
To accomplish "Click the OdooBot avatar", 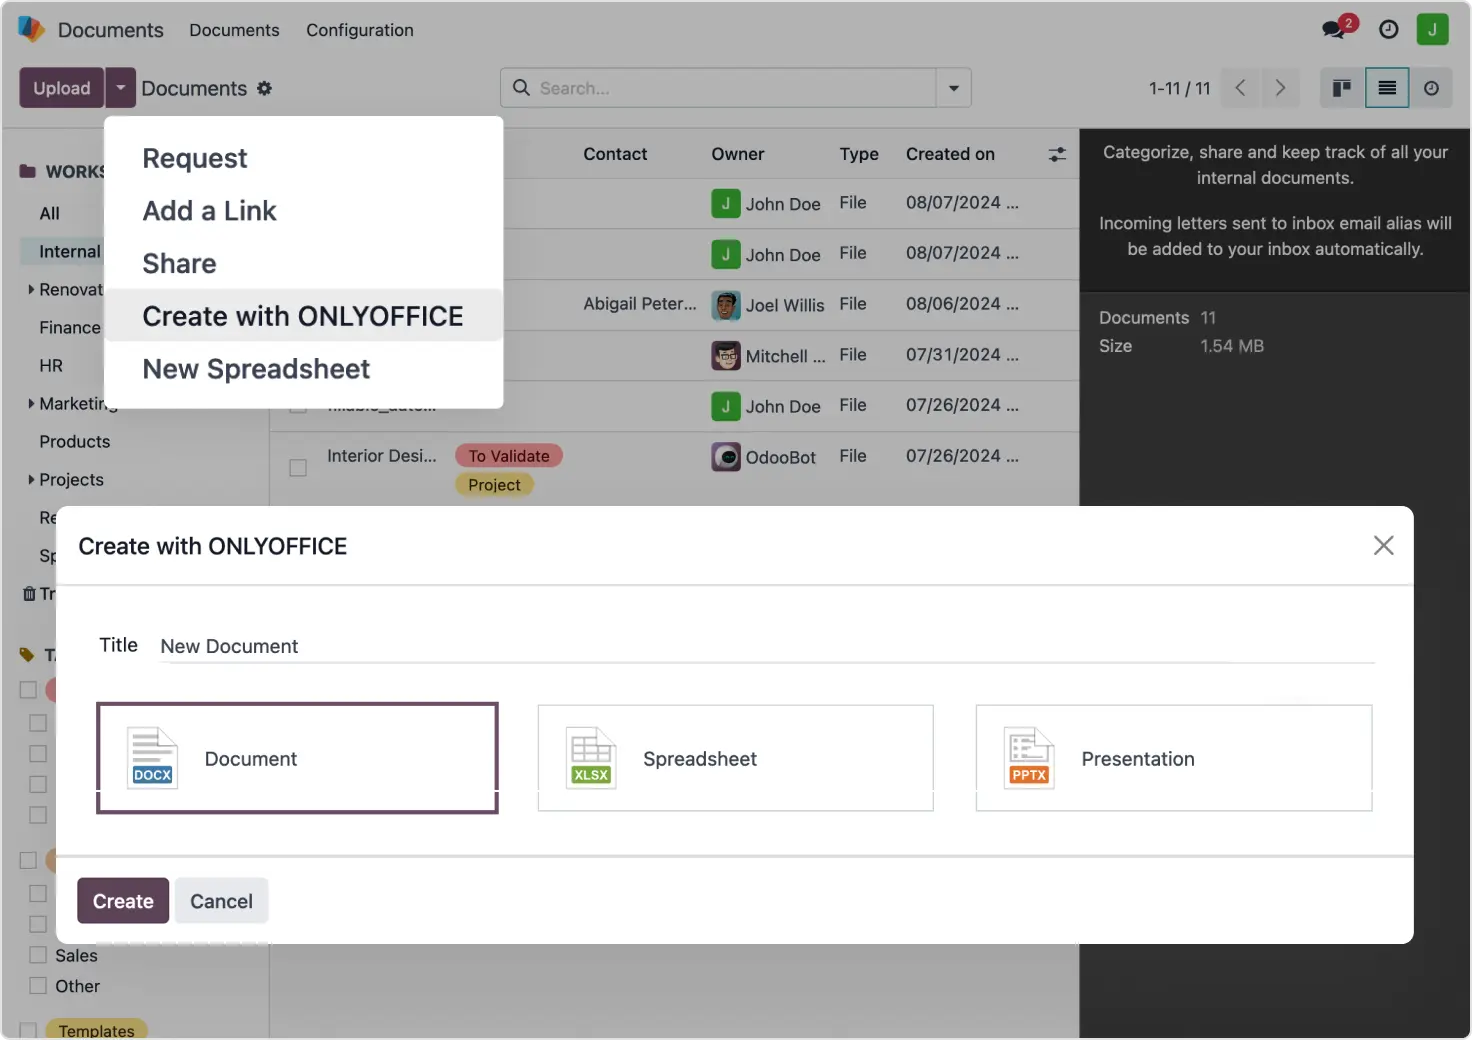I will [x=726, y=457].
